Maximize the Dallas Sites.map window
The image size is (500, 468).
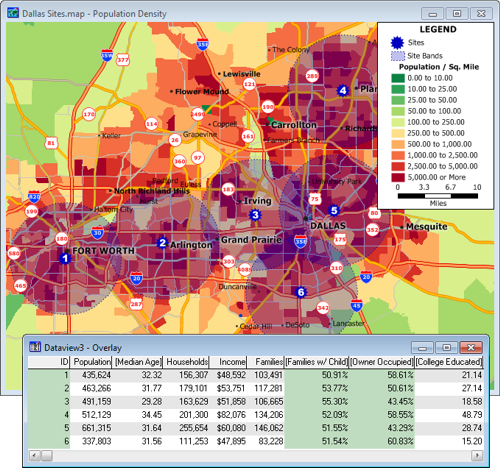[x=457, y=14]
